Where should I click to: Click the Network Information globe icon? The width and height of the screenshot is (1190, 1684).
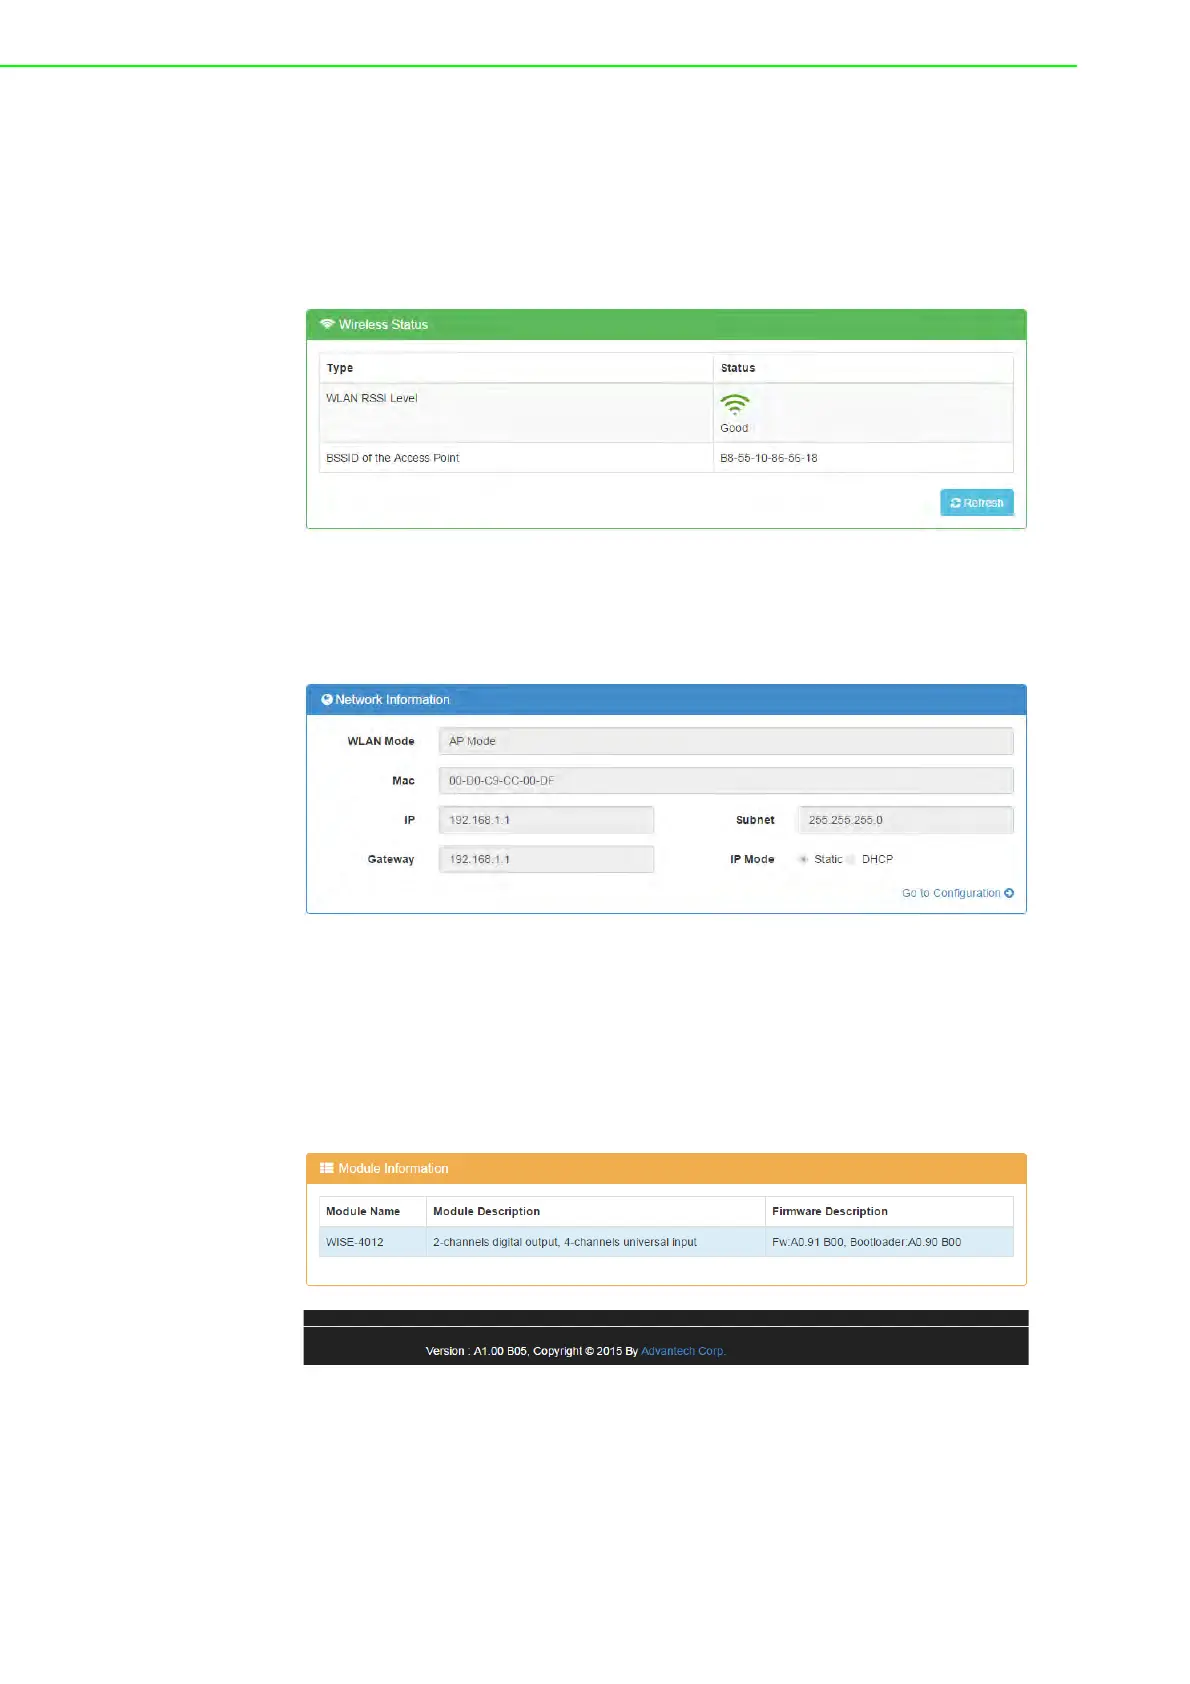327,699
